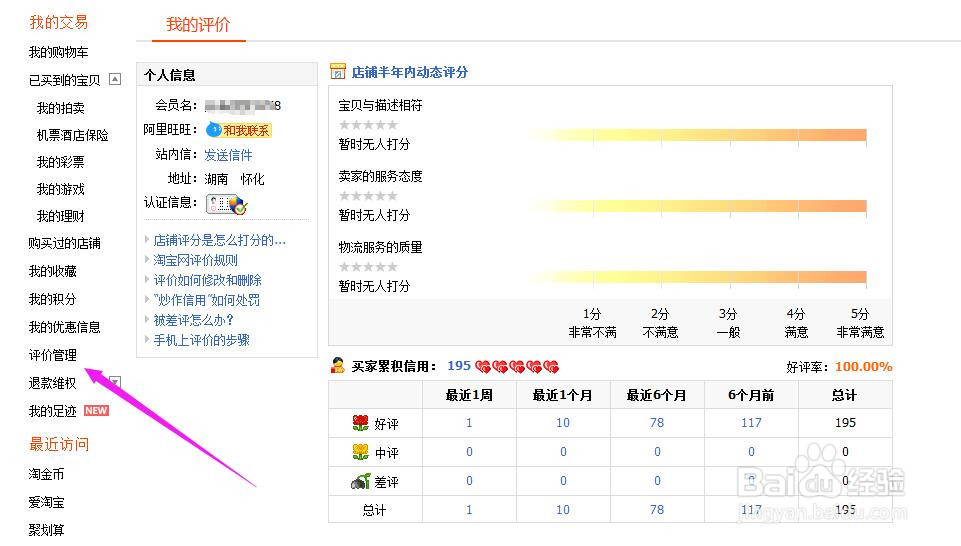
Task: Open "炒作信用"如何处罚 help link
Action: click(x=207, y=300)
